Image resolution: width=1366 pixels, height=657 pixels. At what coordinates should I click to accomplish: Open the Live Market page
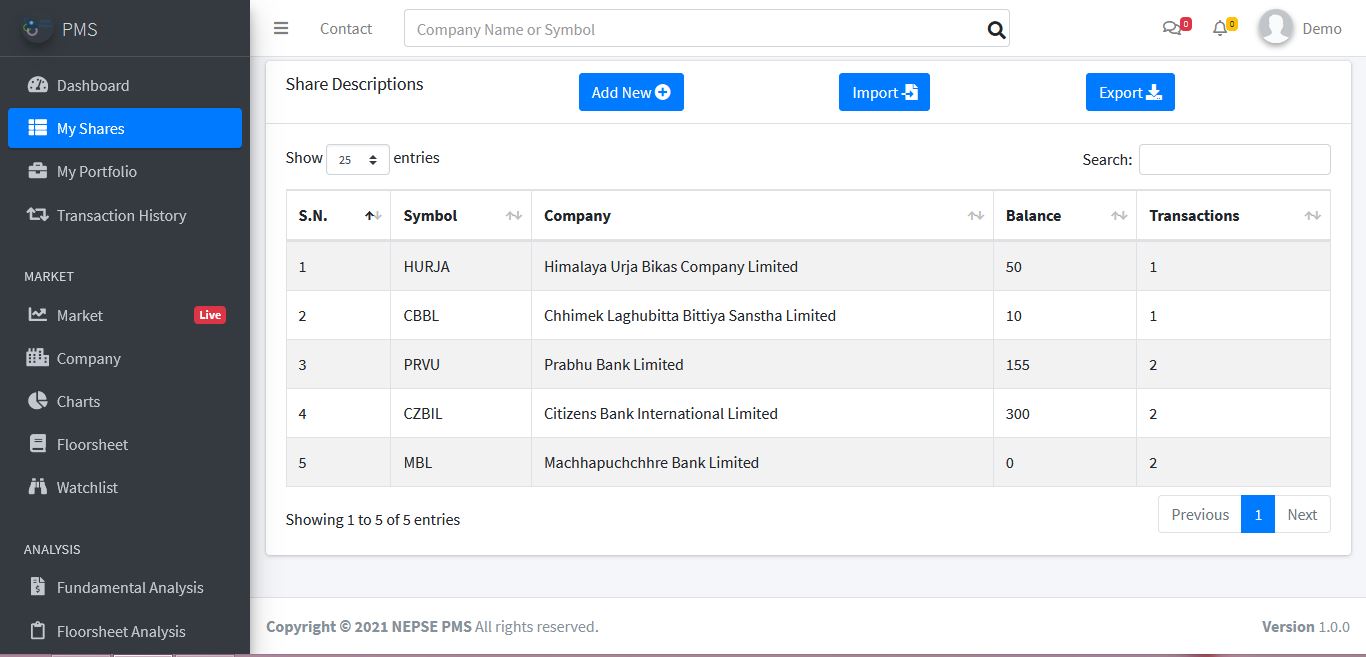pyautogui.click(x=80, y=315)
